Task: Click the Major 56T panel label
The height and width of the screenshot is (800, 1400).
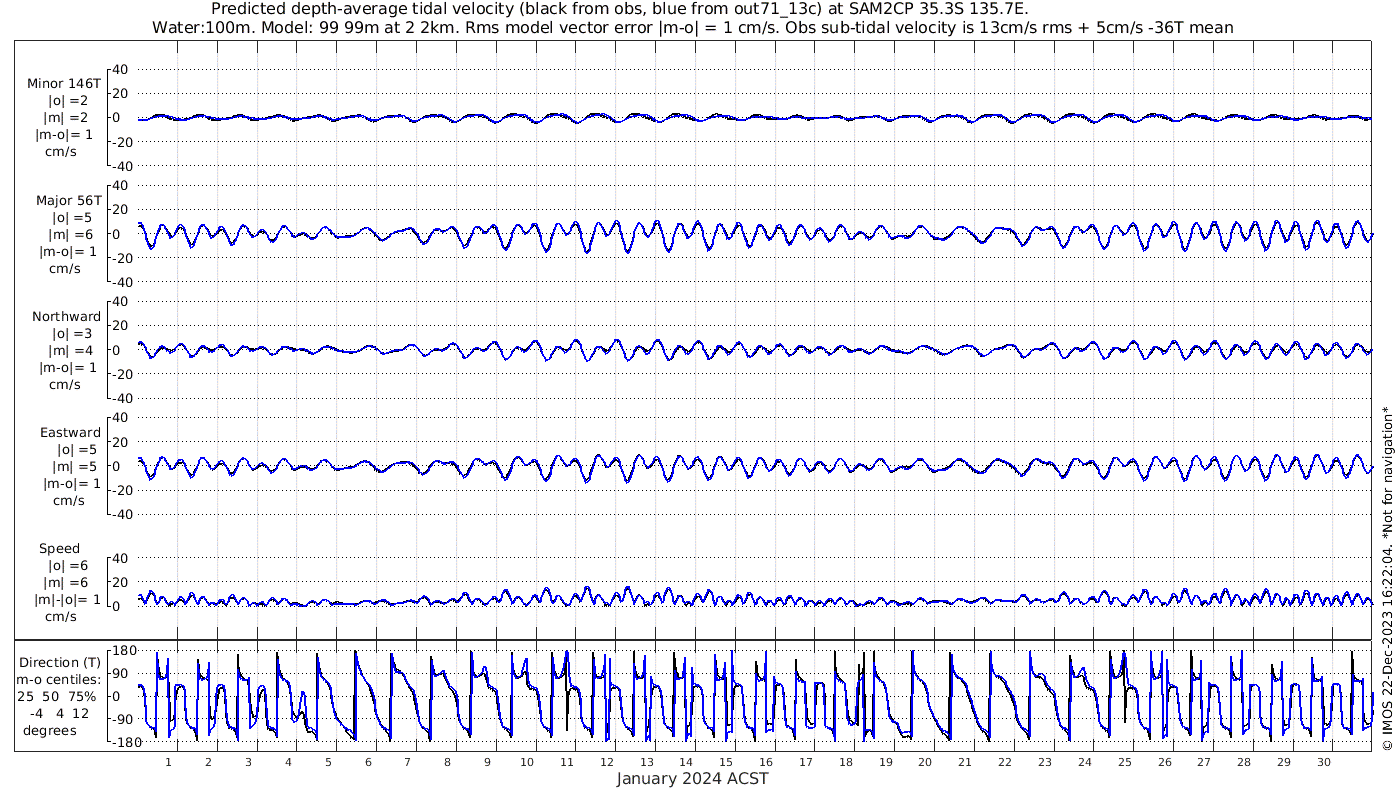Action: 67,200
